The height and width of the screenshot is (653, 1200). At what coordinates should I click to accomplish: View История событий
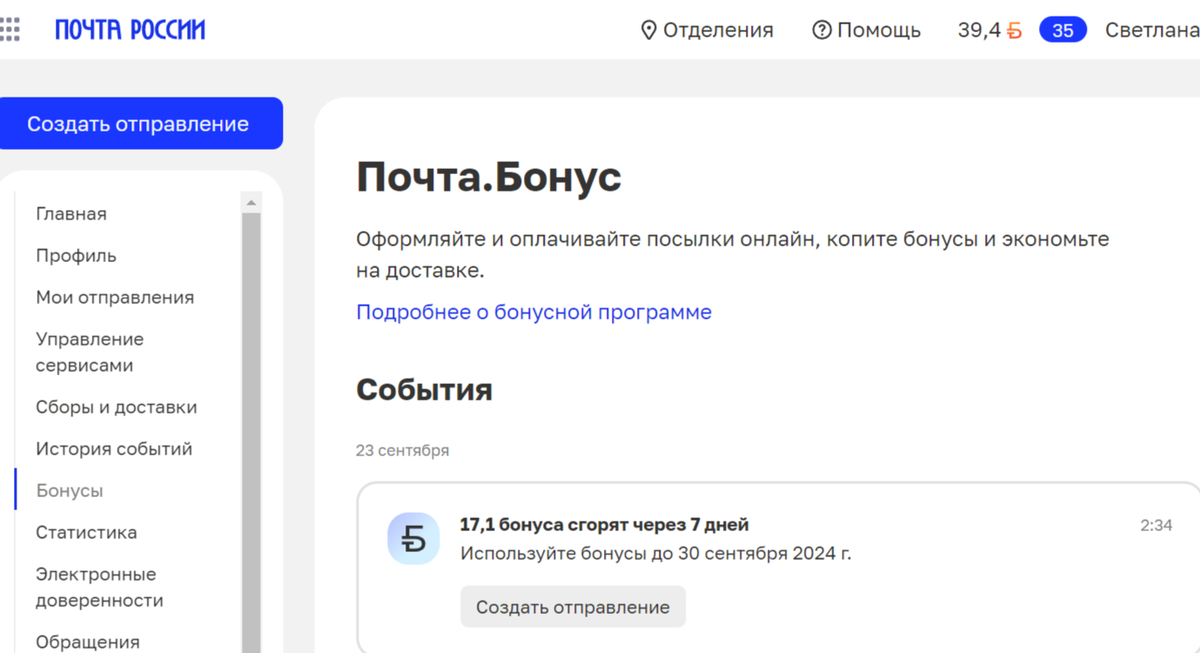tap(114, 448)
